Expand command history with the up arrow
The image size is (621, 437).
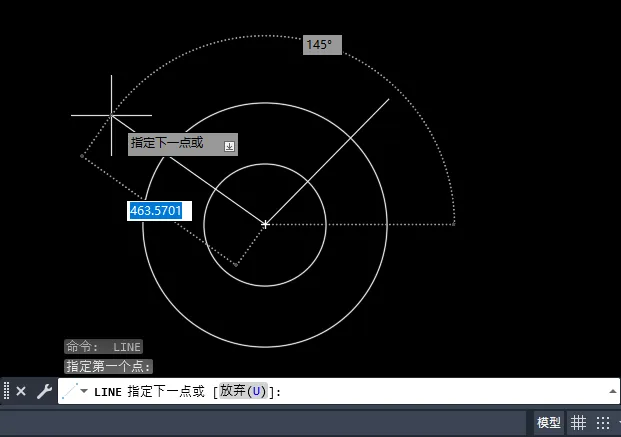coord(611,392)
